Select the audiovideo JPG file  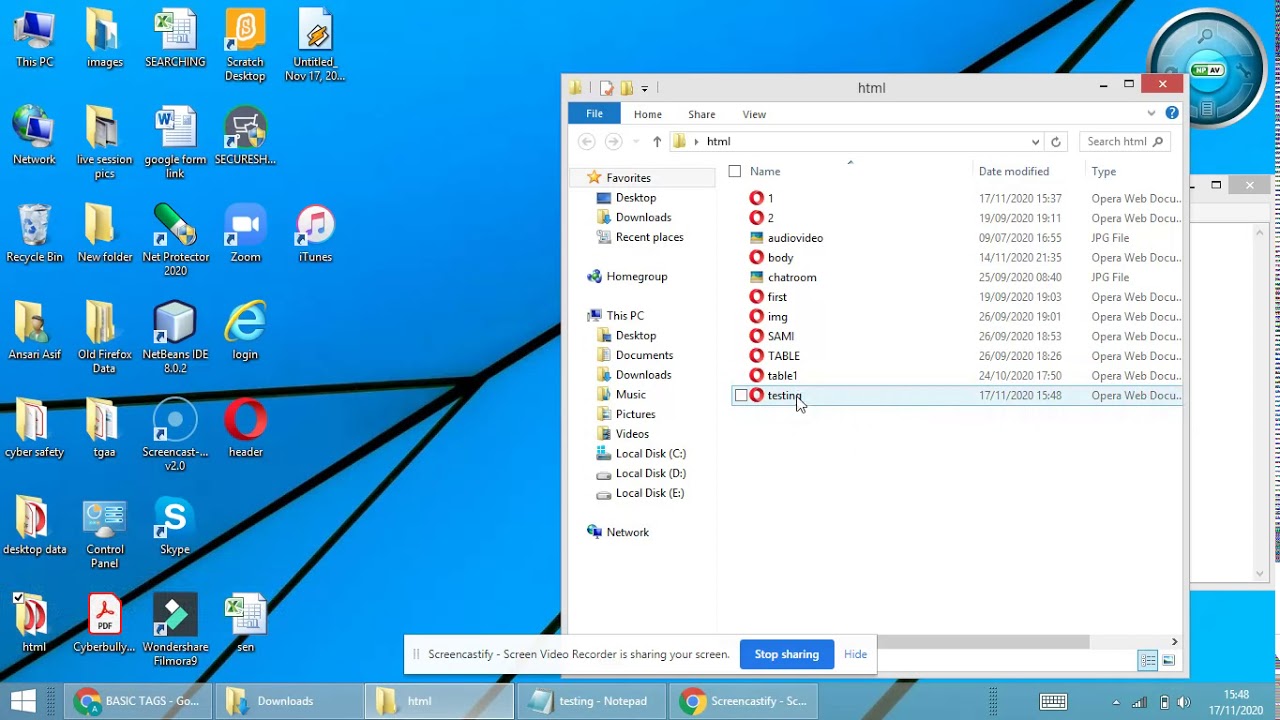tap(795, 238)
